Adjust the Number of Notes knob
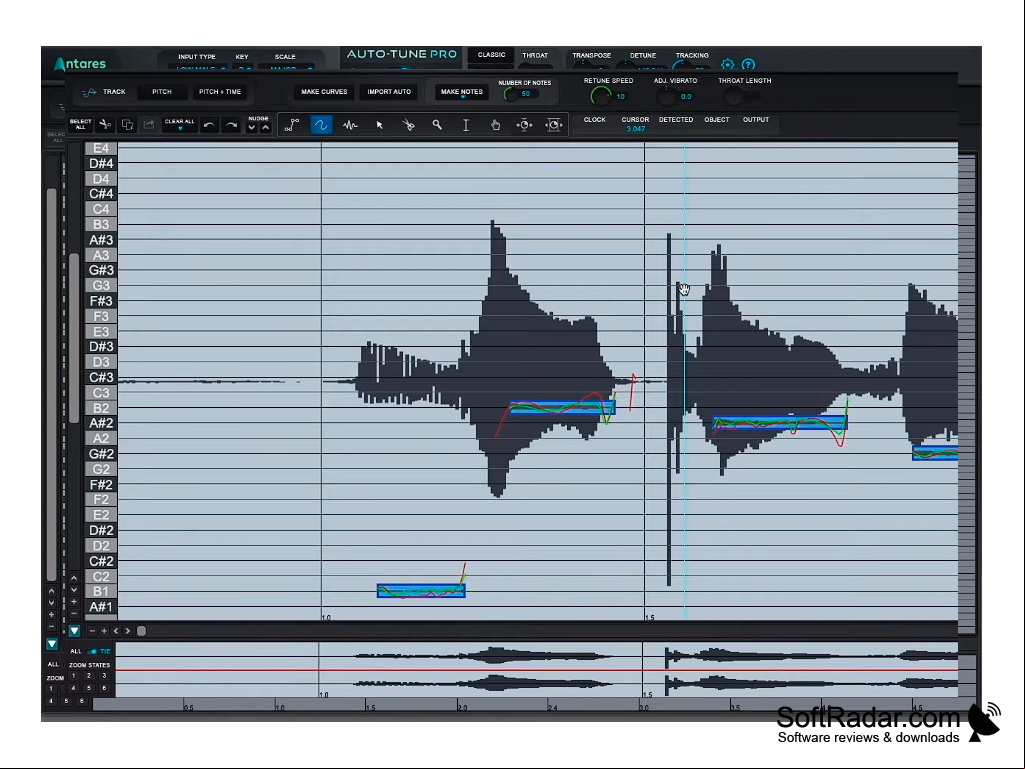The height and width of the screenshot is (769, 1025). point(511,94)
